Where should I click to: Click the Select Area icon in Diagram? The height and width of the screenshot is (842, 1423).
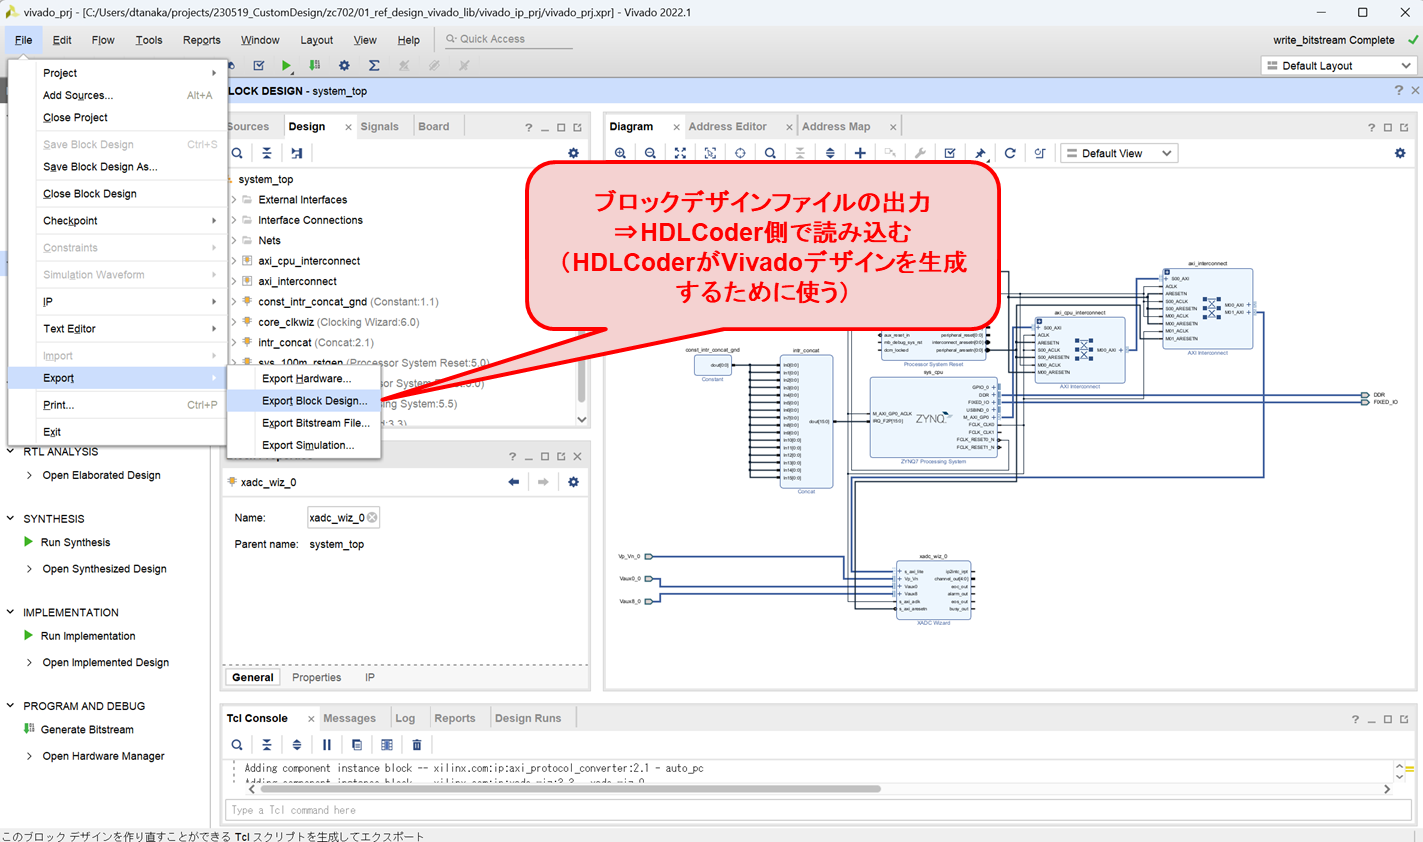tap(710, 153)
